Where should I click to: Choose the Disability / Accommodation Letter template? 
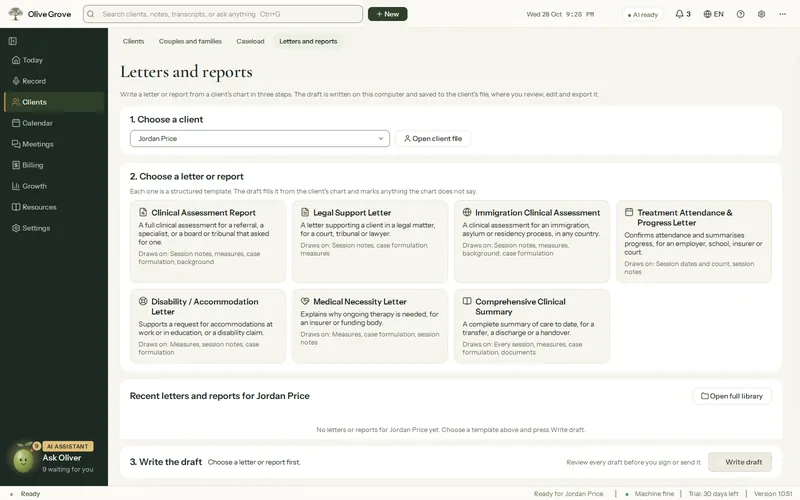[x=208, y=327]
